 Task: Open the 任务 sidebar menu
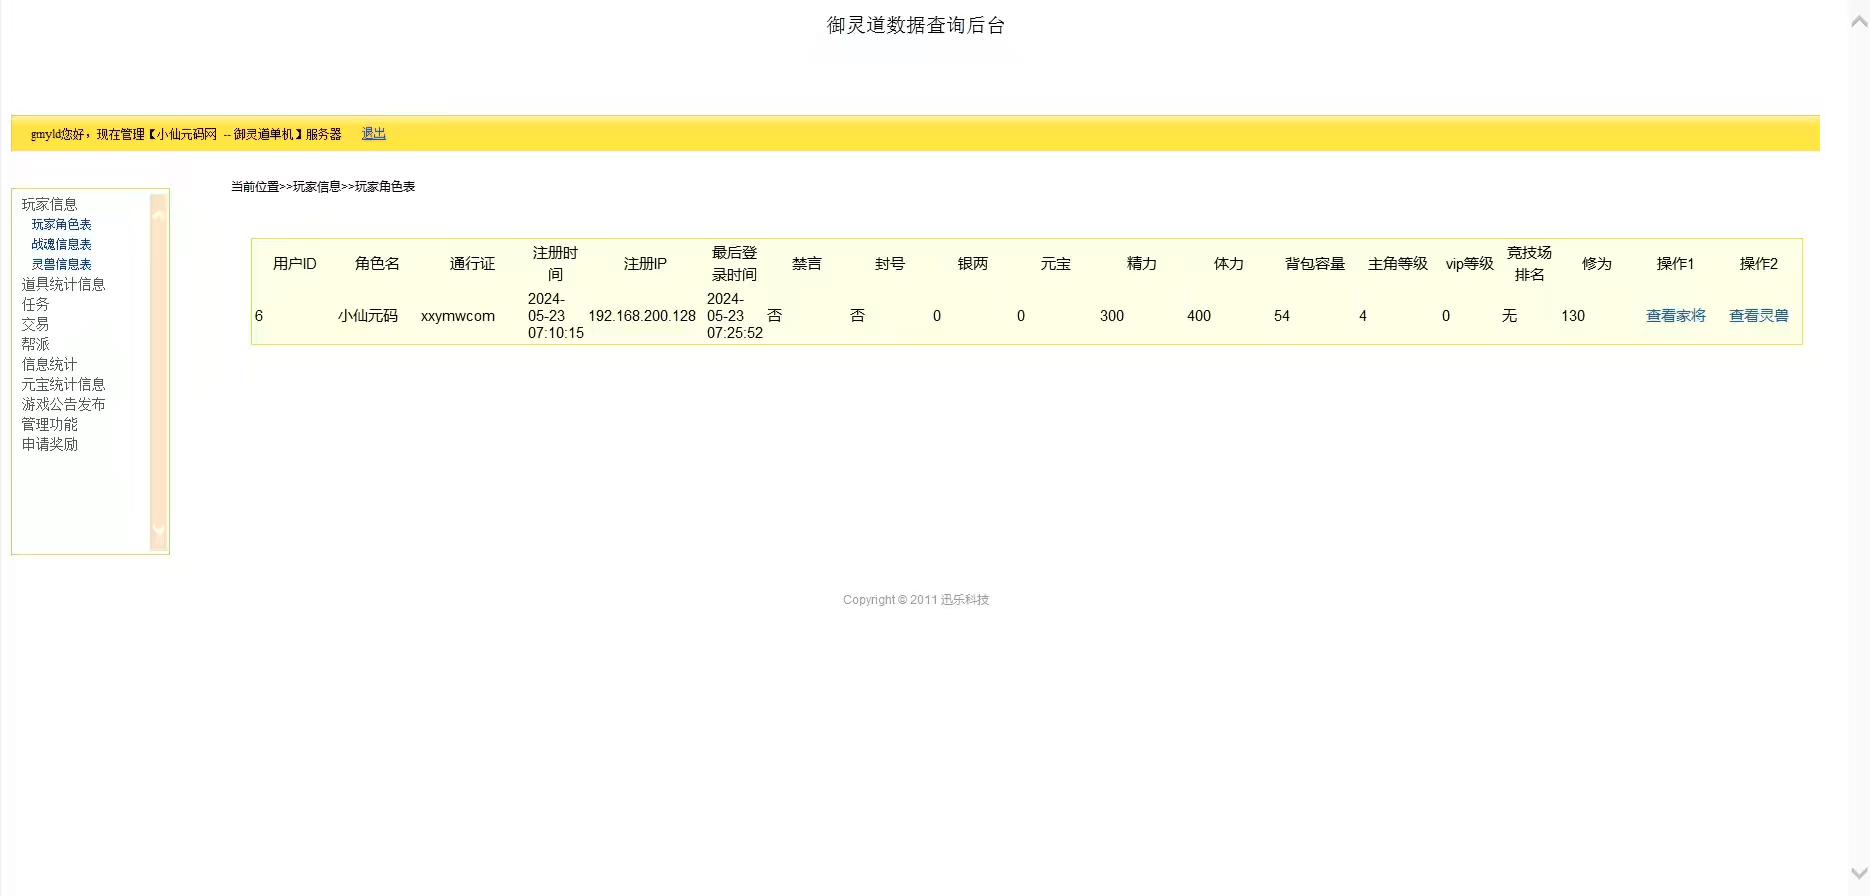point(35,304)
